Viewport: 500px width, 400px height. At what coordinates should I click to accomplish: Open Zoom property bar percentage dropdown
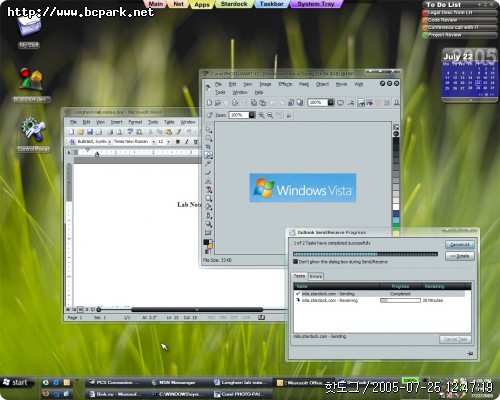pyautogui.click(x=252, y=115)
